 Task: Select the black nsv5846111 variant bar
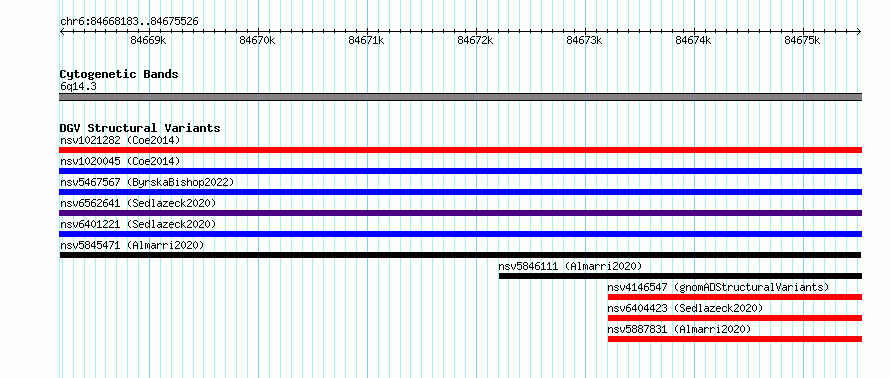point(681,276)
